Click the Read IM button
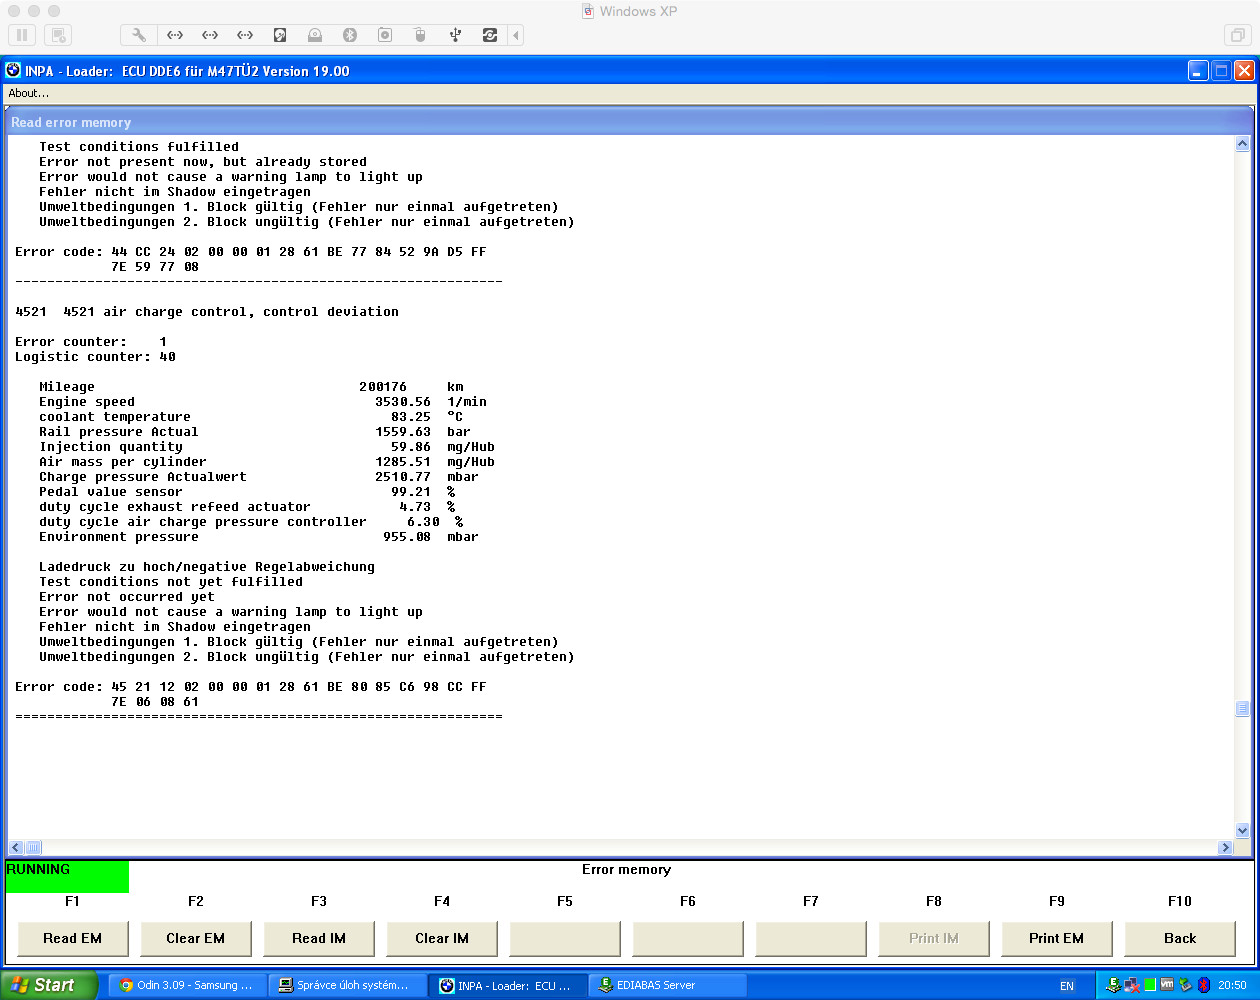Image resolution: width=1260 pixels, height=1000 pixels. coord(319,938)
